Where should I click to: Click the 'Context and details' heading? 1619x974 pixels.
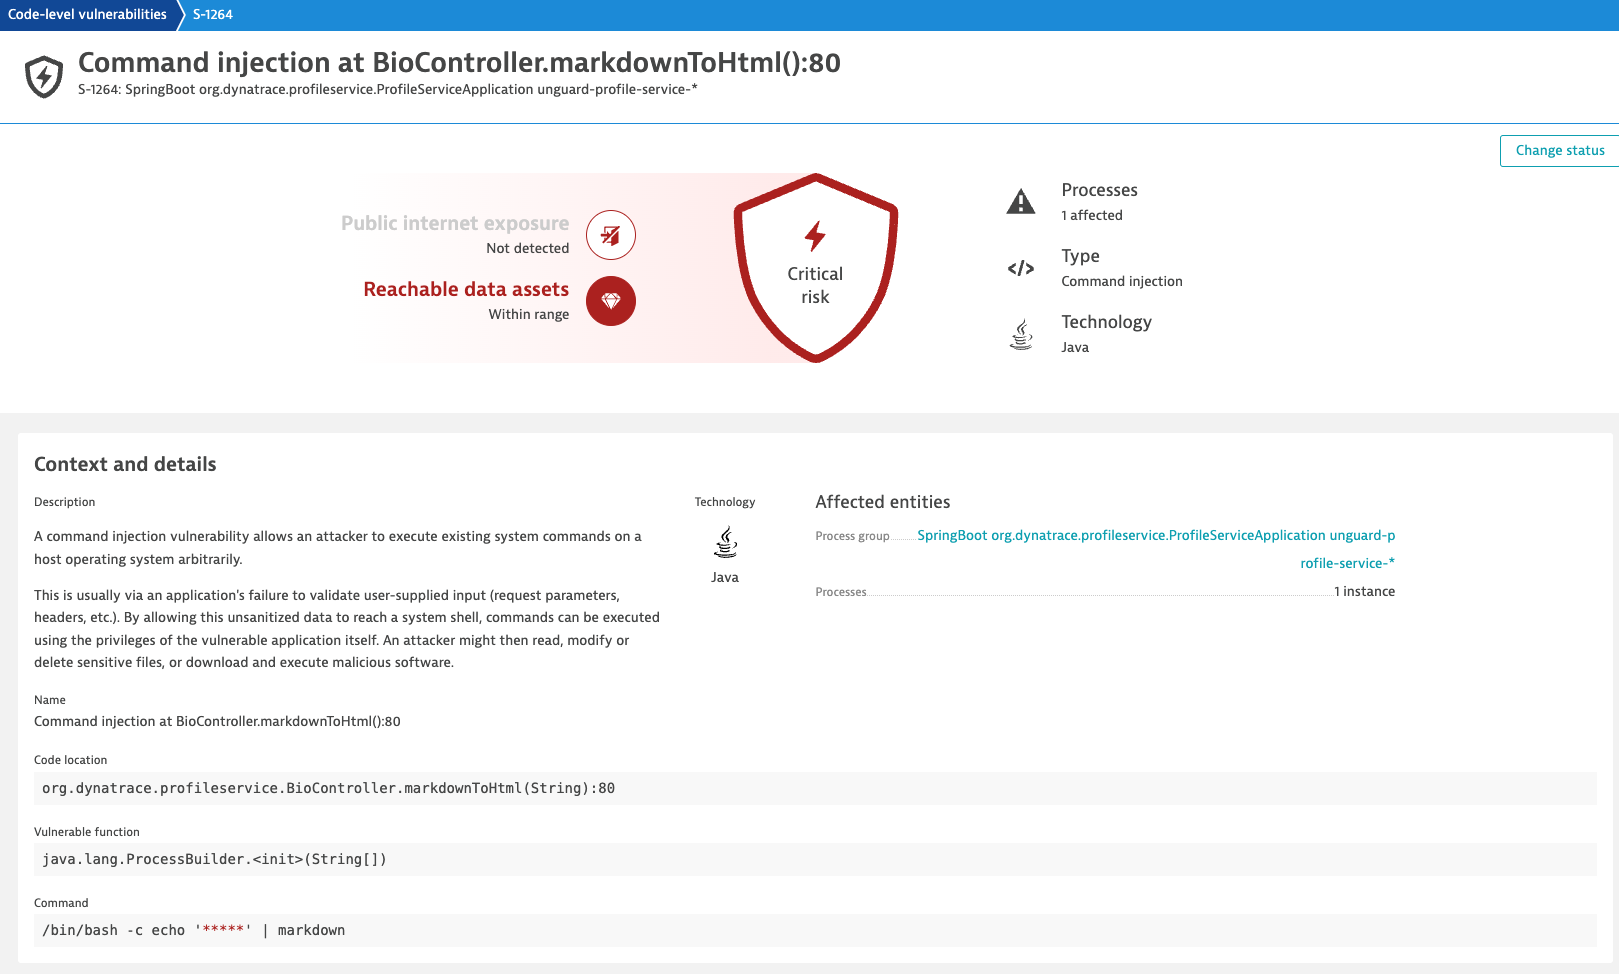[x=125, y=464]
